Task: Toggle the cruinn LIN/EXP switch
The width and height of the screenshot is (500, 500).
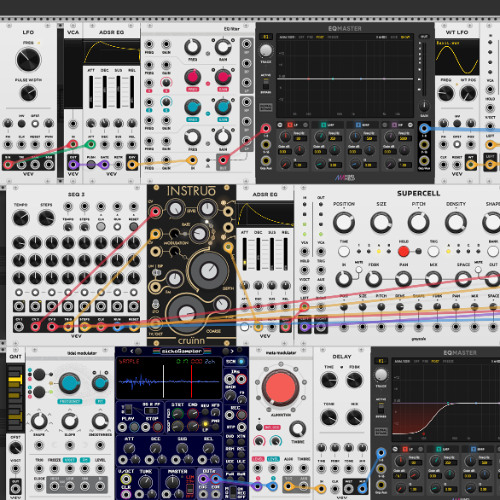Action: 157,273
